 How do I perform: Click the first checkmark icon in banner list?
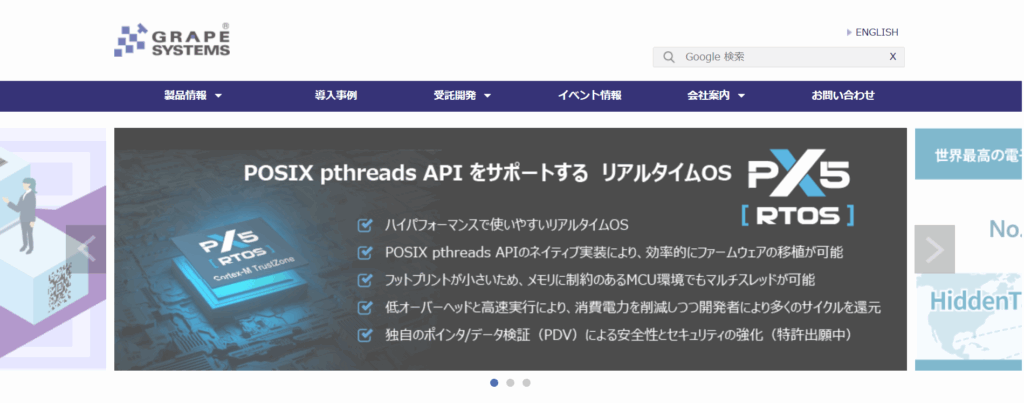[365, 224]
